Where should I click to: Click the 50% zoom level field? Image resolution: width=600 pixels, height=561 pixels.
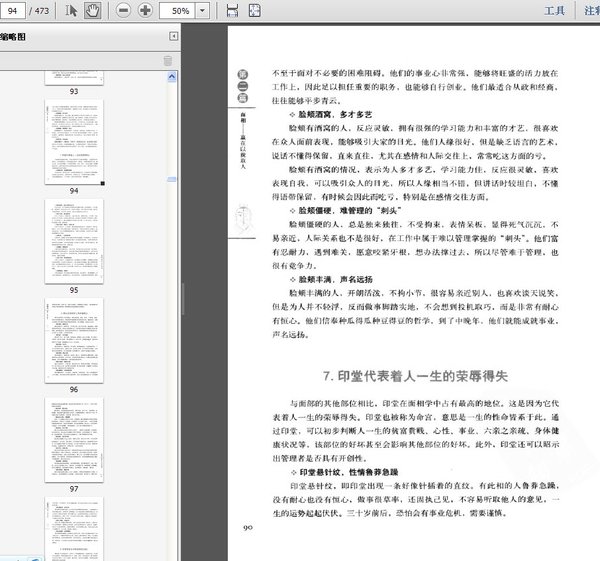(x=180, y=10)
